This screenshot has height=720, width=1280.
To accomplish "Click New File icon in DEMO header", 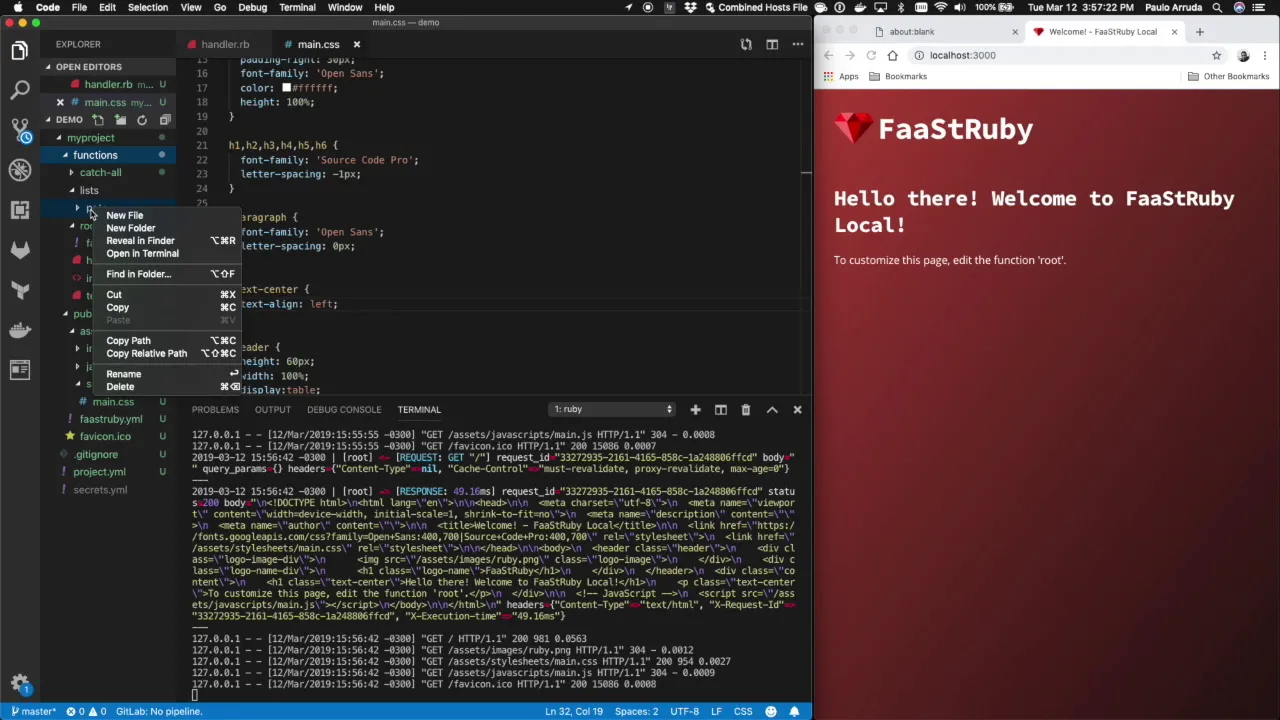I will (98, 120).
